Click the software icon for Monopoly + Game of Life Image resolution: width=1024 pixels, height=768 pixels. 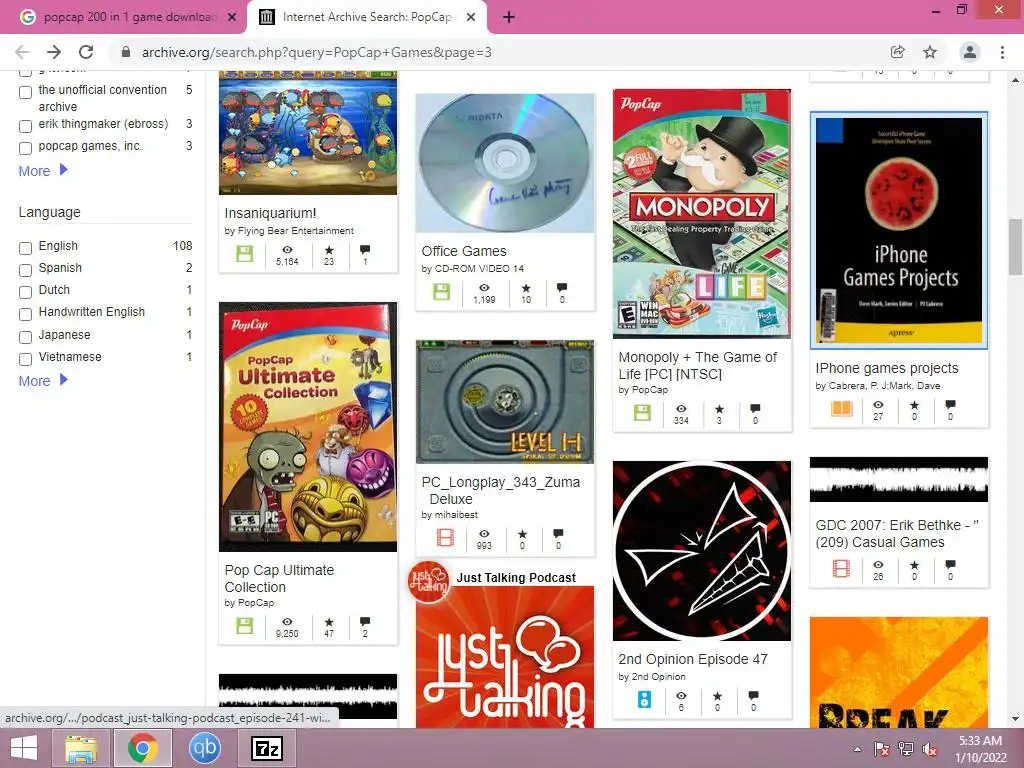point(643,413)
